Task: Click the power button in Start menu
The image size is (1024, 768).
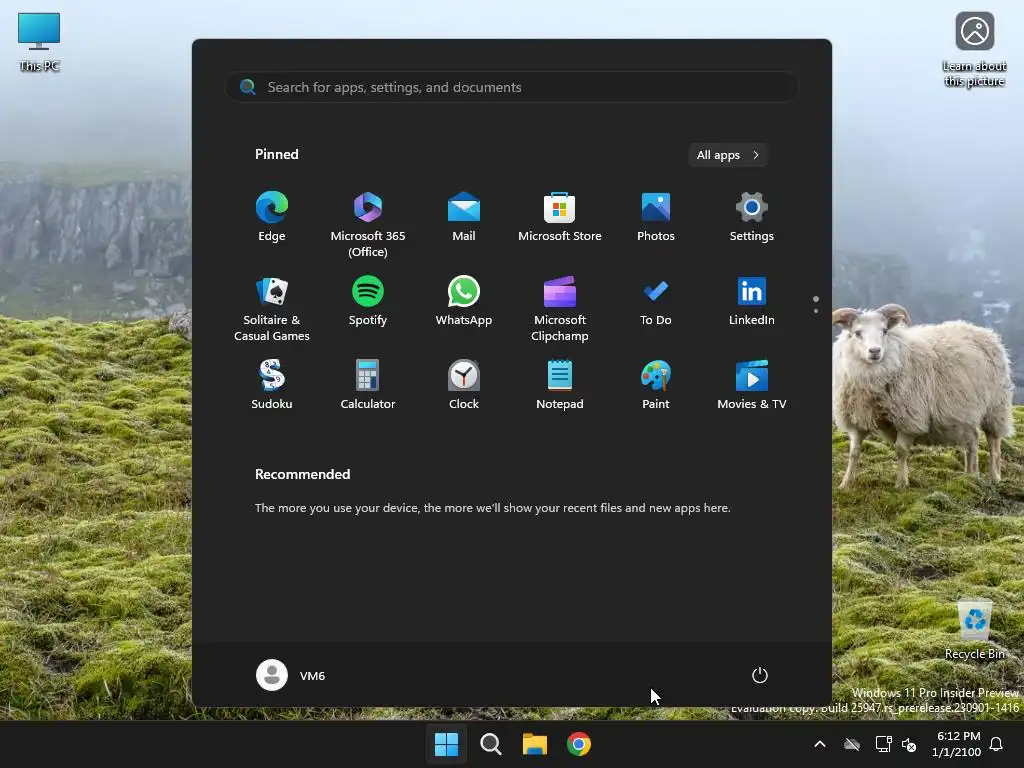Action: coord(760,675)
